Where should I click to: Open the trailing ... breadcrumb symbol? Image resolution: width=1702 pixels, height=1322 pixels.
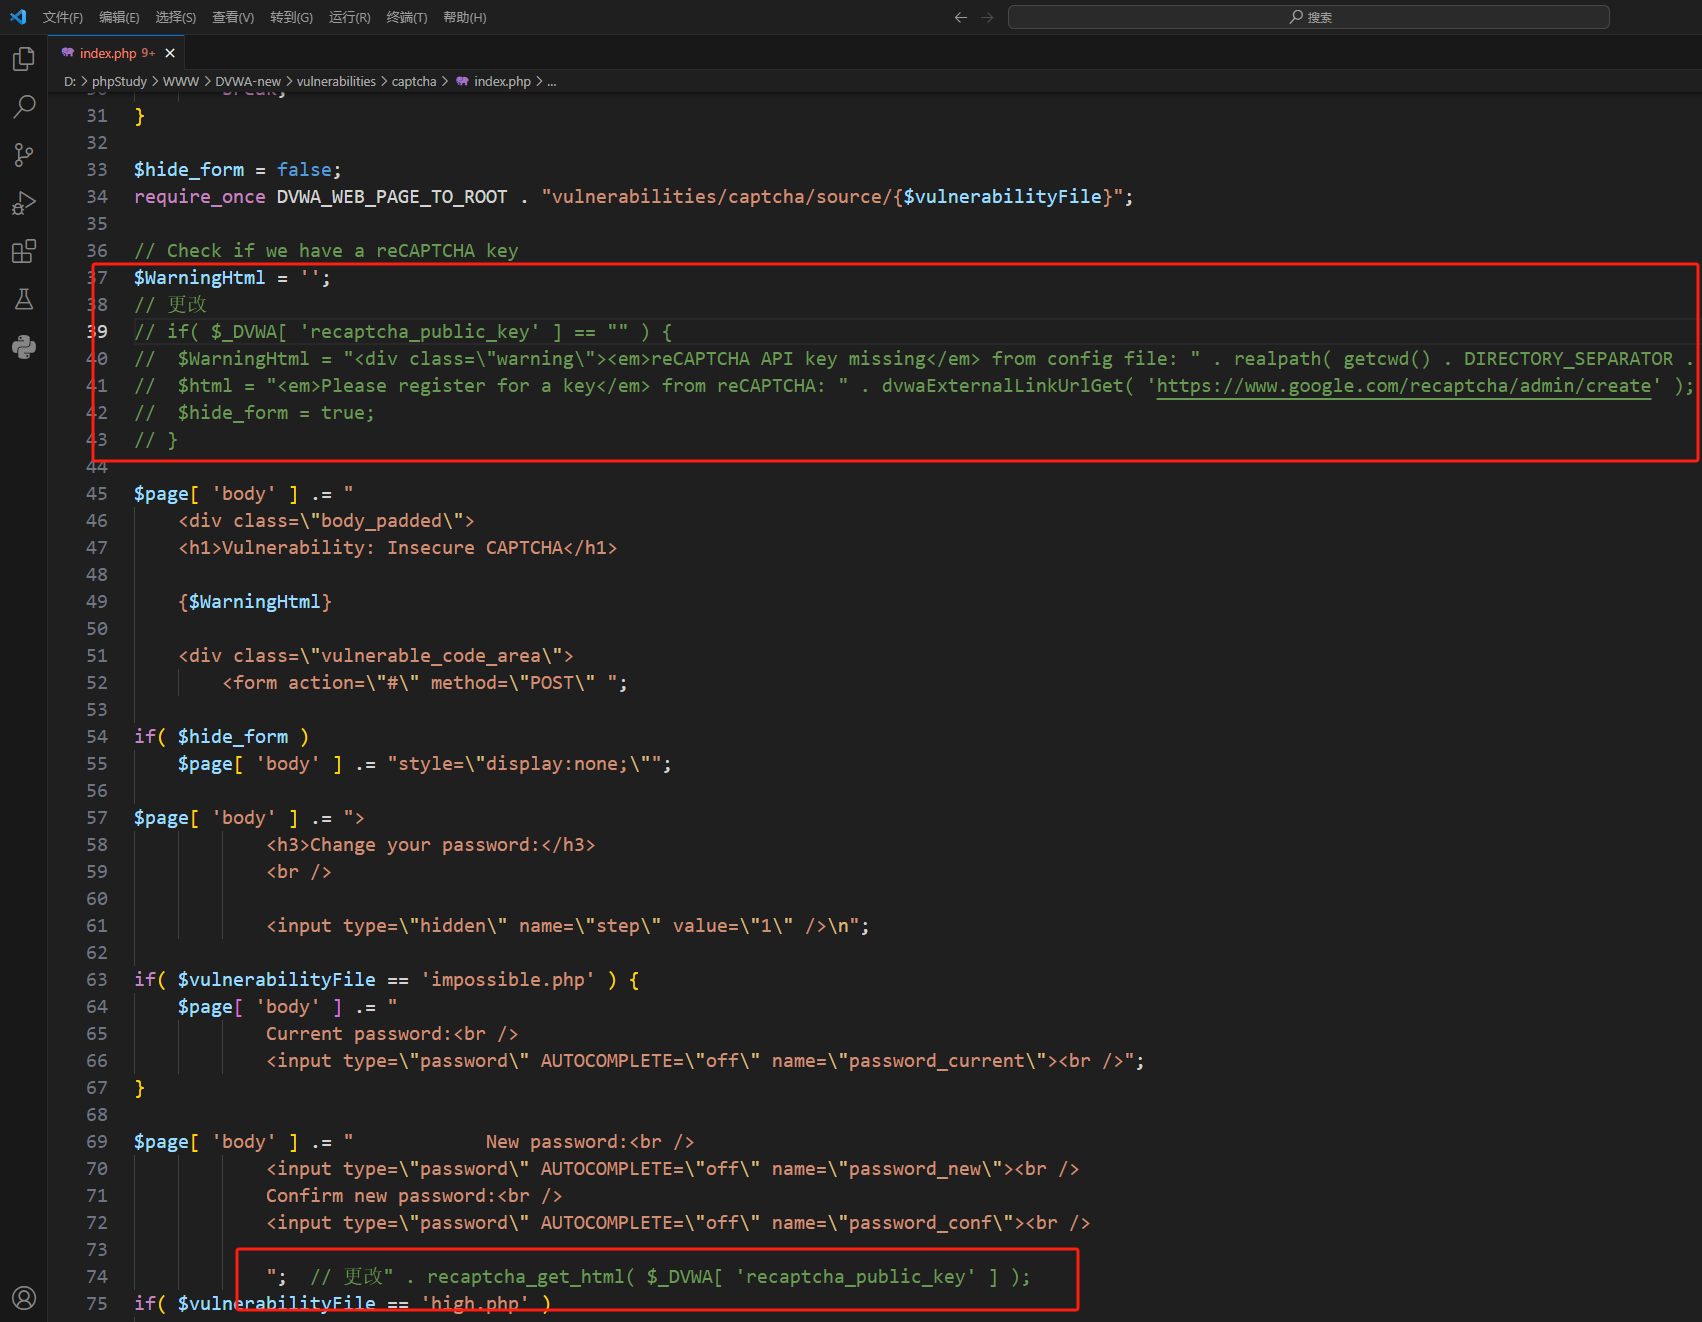552,82
